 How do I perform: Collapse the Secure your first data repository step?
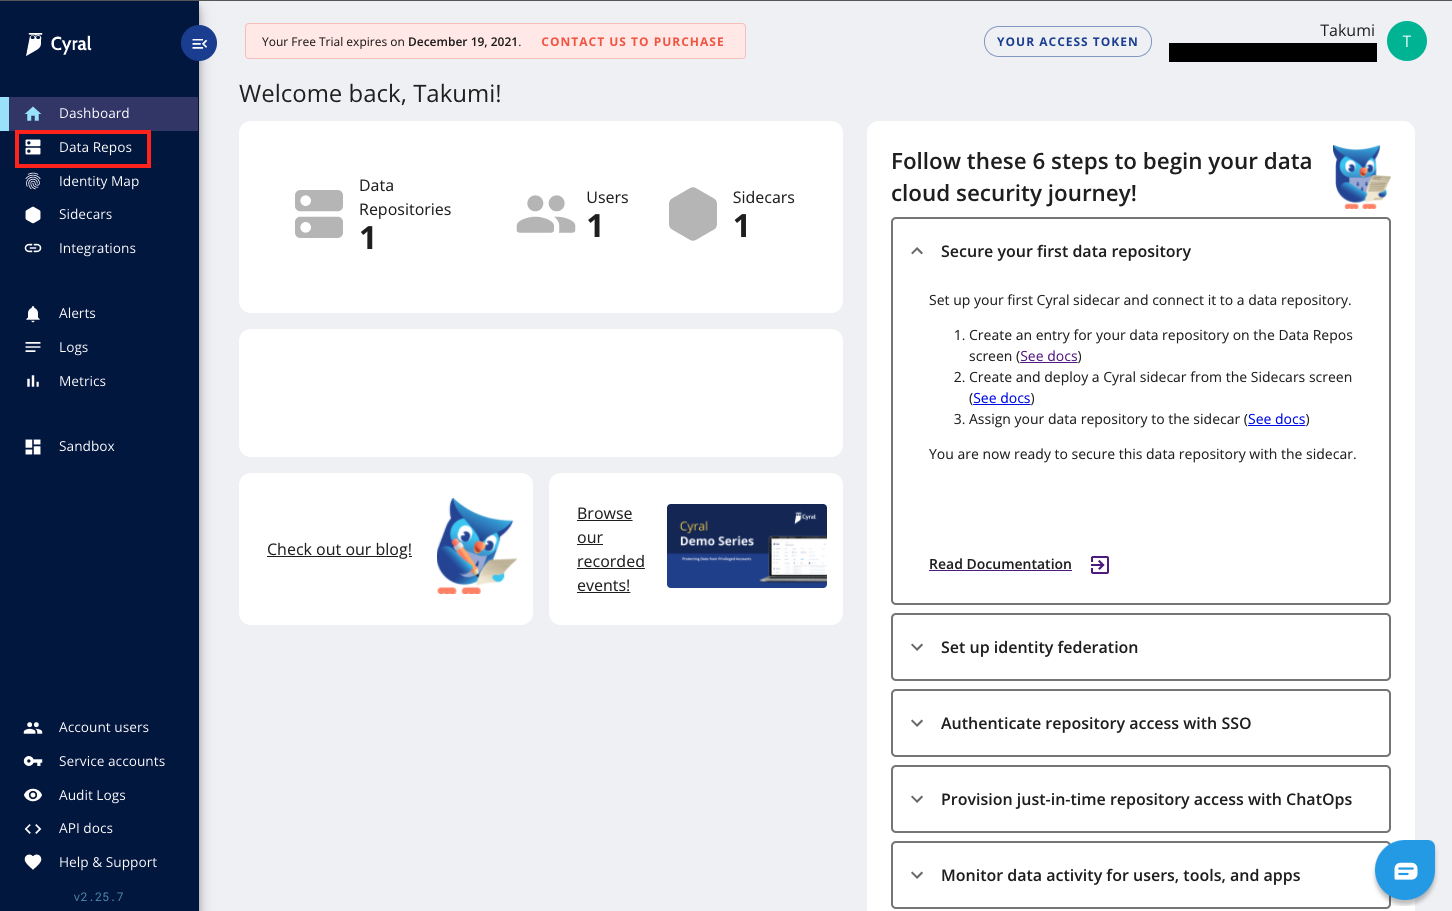click(917, 251)
